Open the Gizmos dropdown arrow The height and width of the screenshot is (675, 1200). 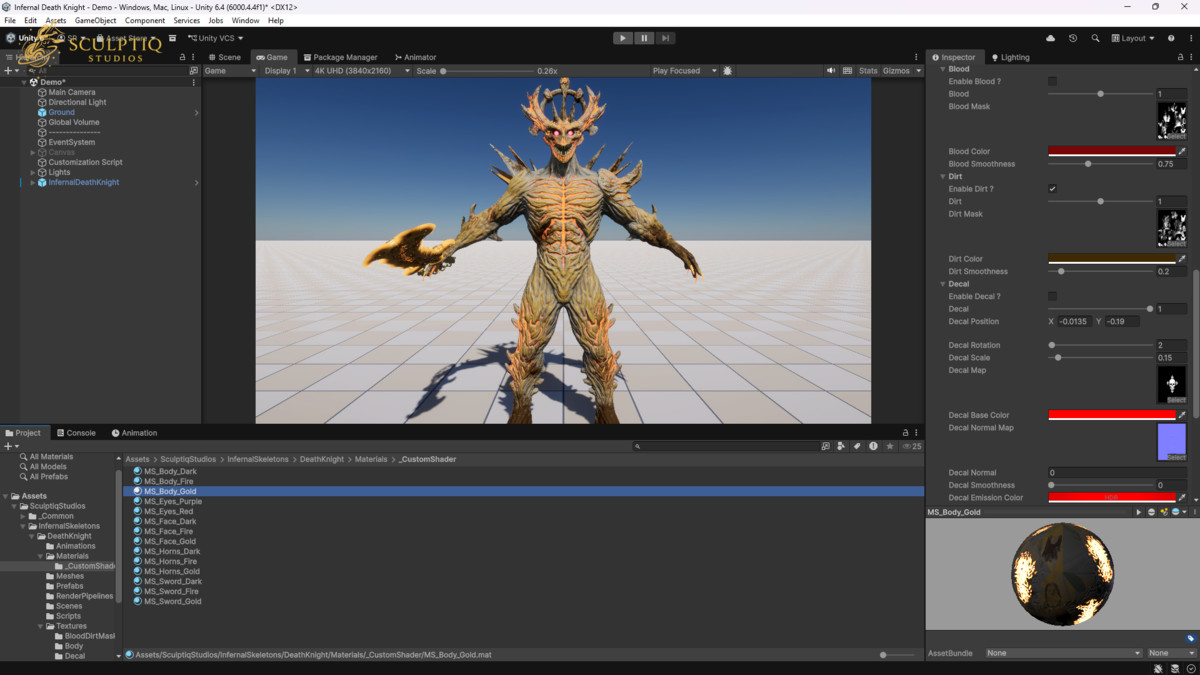[x=919, y=71]
